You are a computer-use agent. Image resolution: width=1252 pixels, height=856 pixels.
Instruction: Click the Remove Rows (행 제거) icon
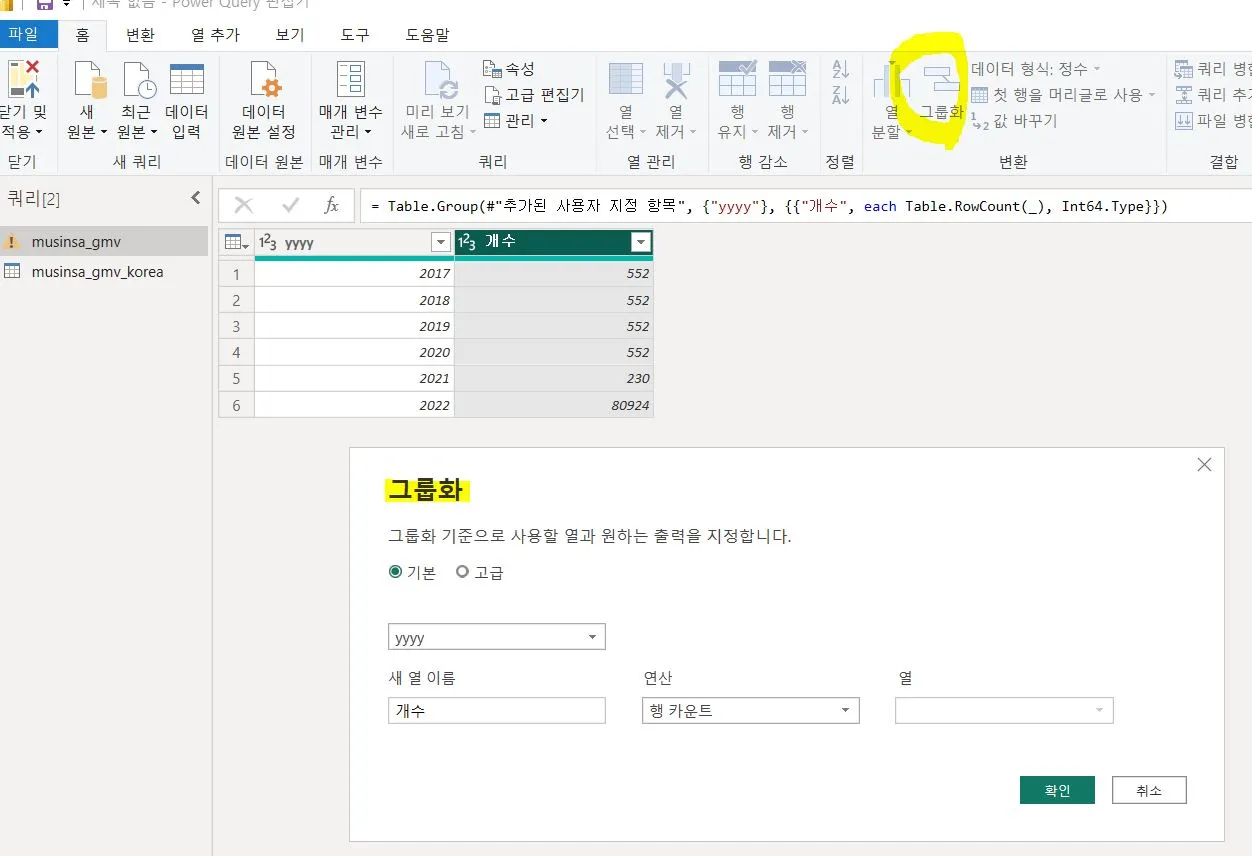point(787,78)
